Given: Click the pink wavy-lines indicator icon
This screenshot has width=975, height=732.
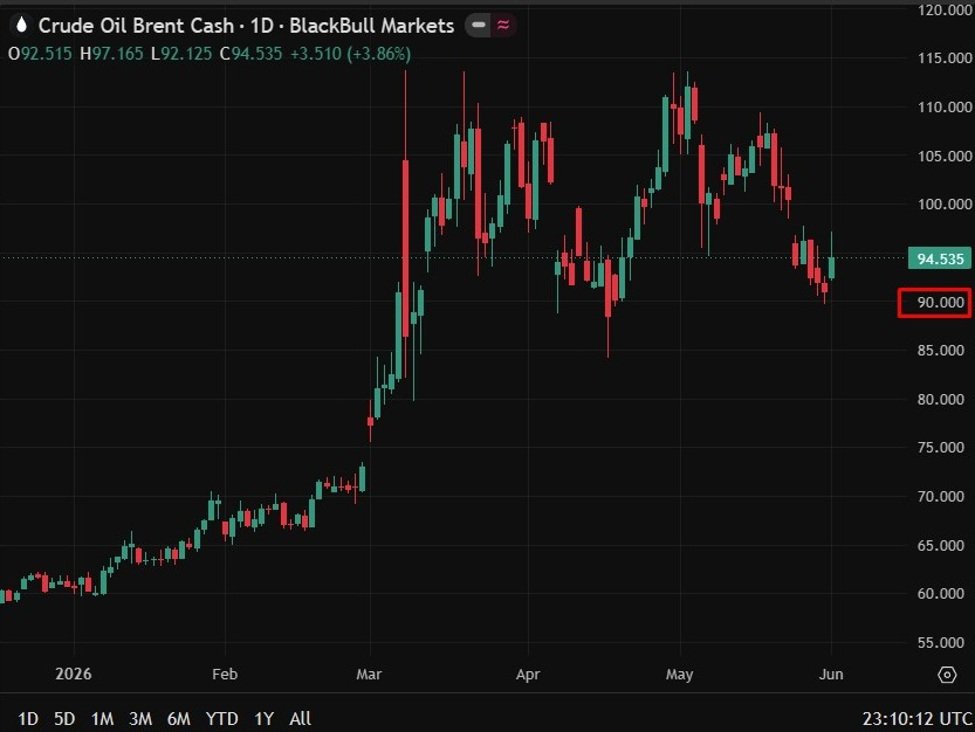Looking at the screenshot, I should coord(503,25).
